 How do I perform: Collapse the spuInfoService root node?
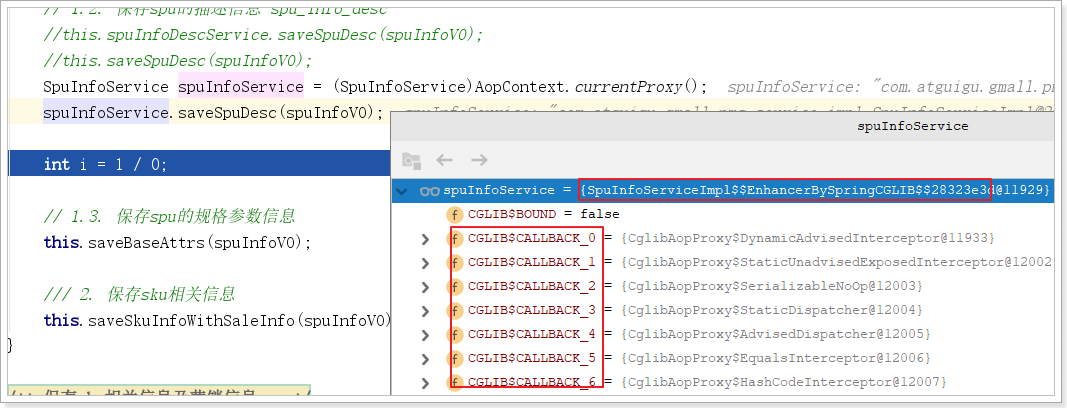[402, 190]
